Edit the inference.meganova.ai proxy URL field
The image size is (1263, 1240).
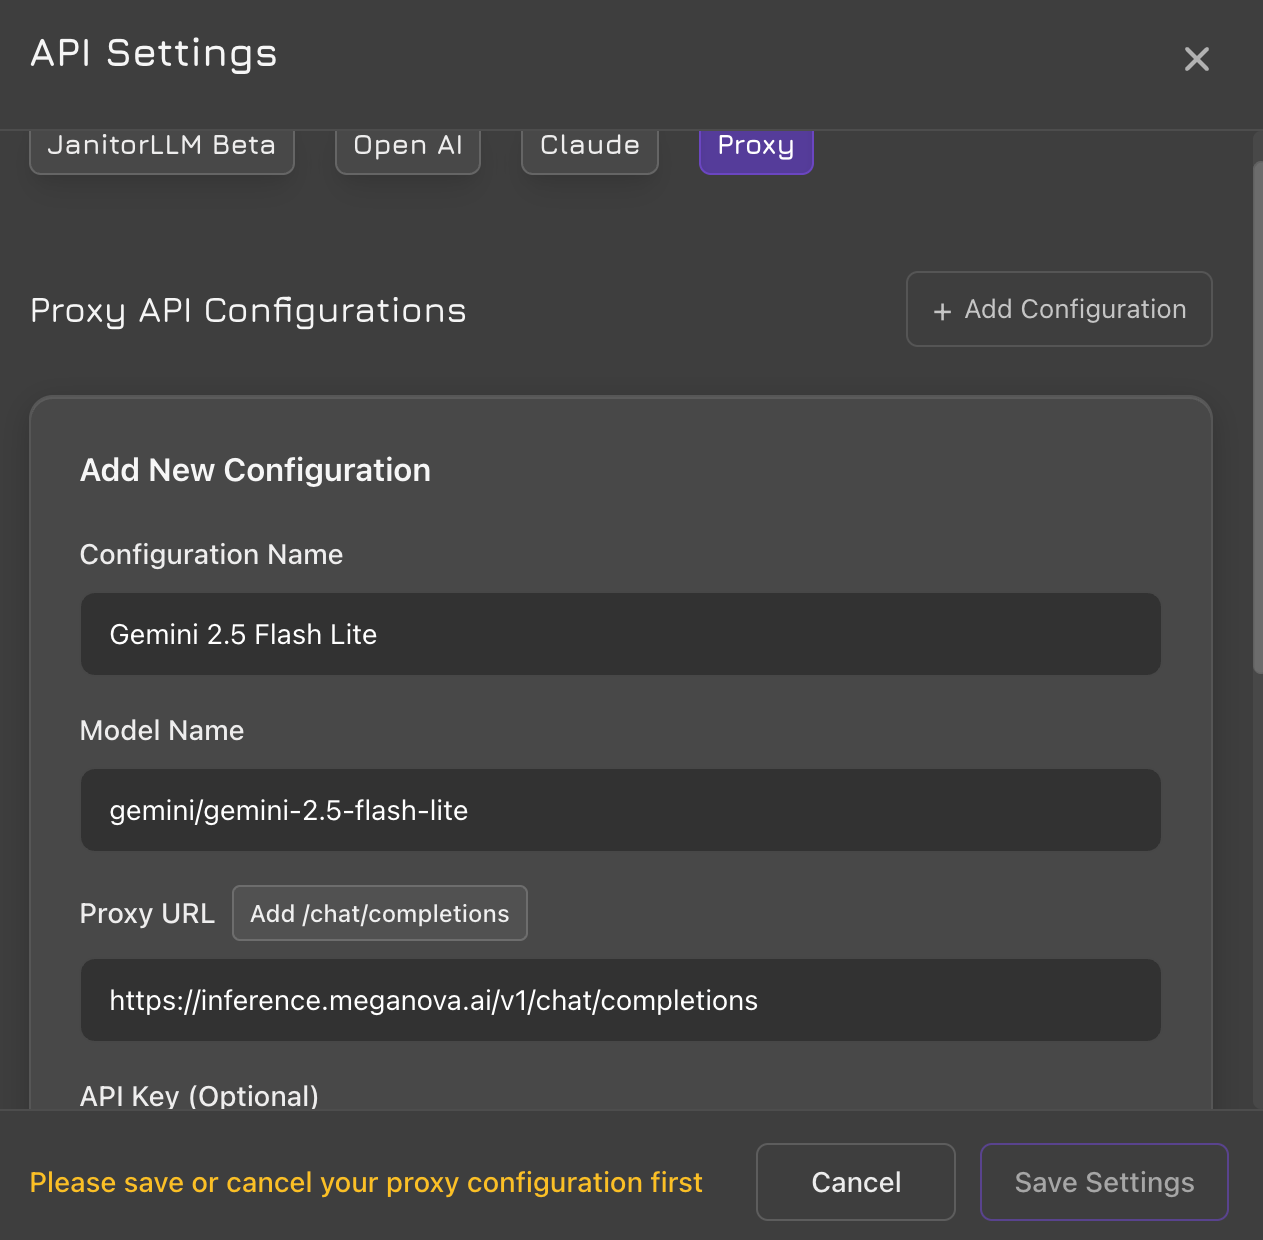[x=620, y=1000]
